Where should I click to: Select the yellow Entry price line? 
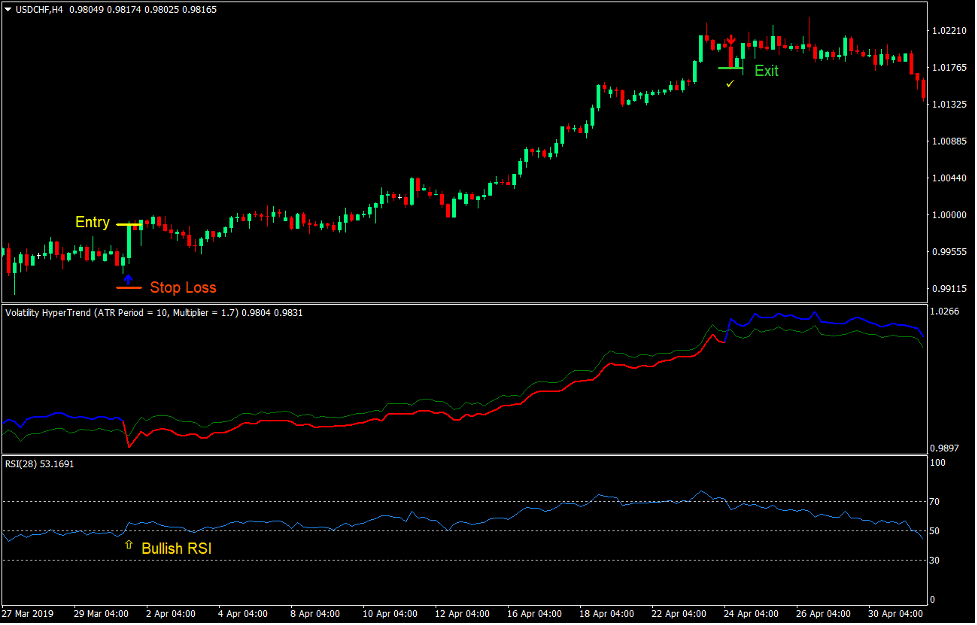tap(128, 224)
